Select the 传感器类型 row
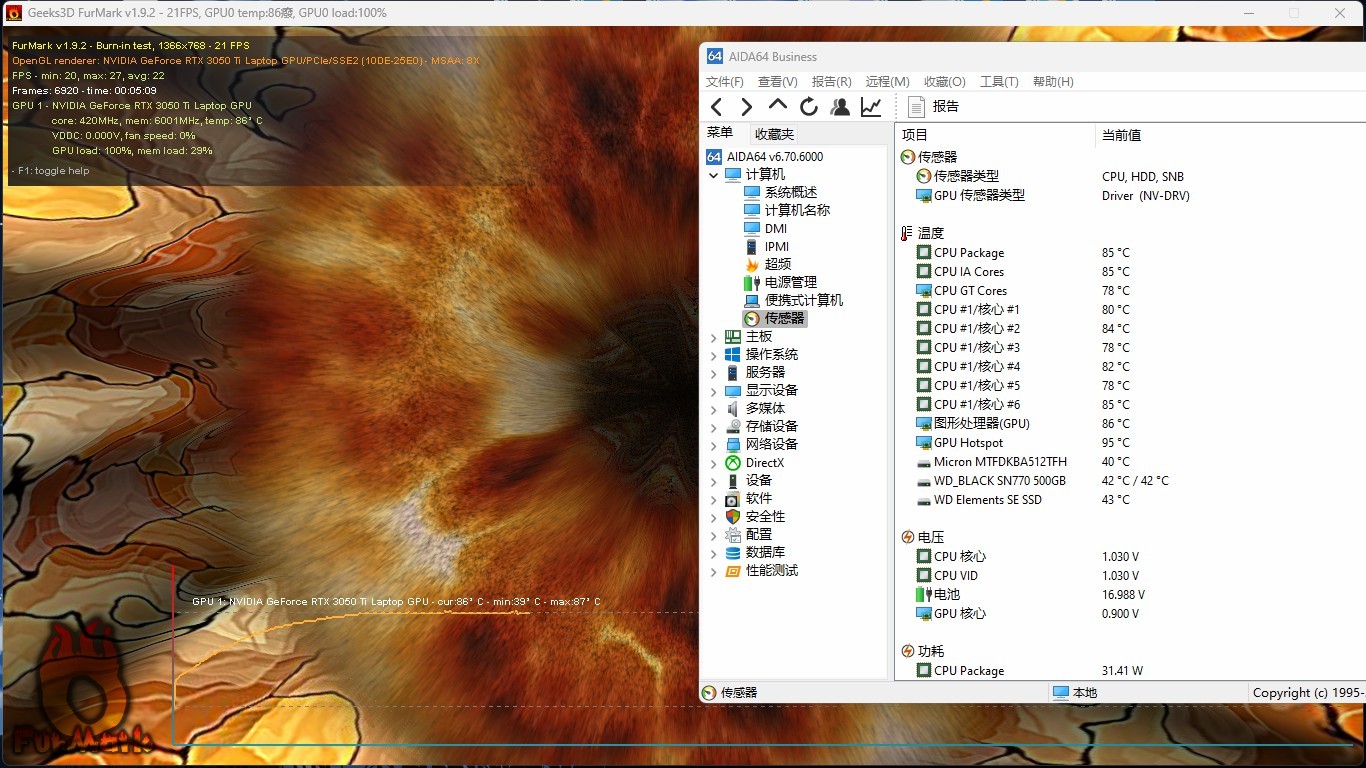 pos(1130,177)
